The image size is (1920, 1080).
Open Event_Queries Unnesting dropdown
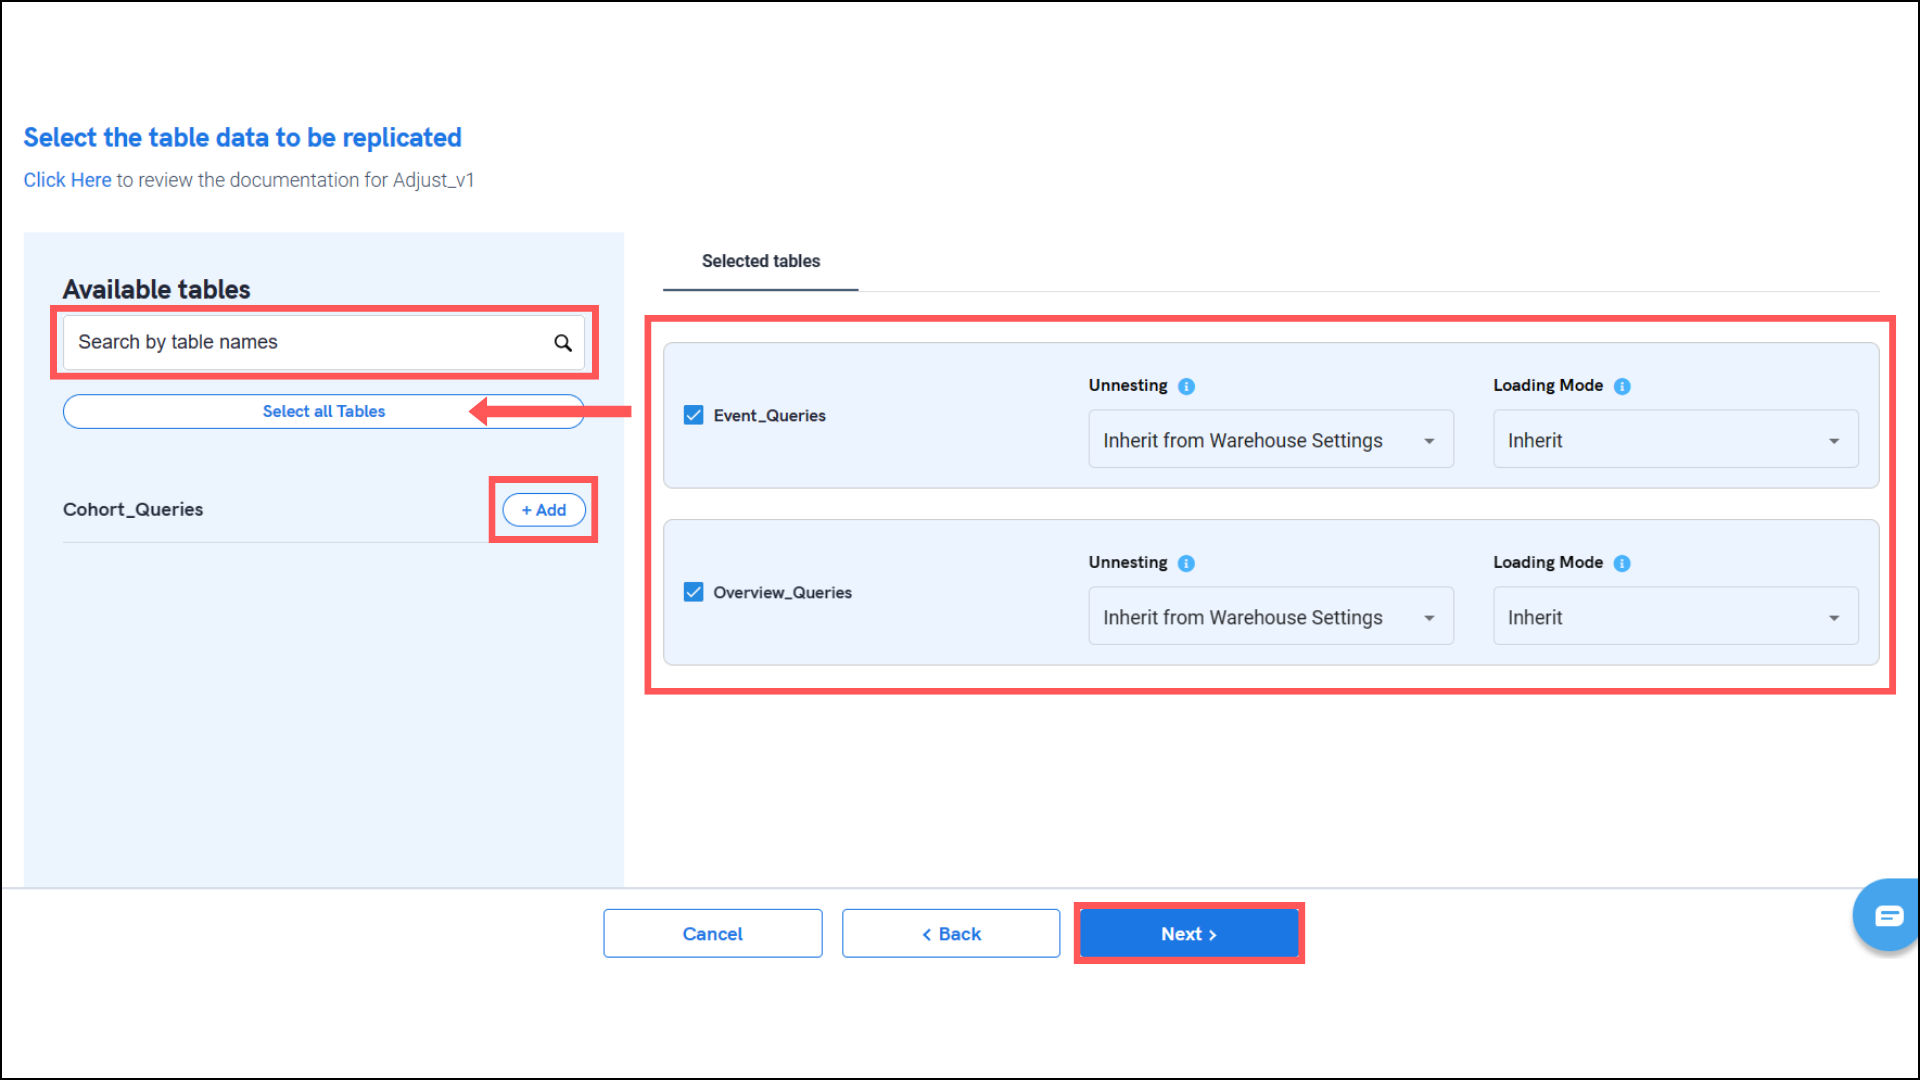click(1270, 440)
